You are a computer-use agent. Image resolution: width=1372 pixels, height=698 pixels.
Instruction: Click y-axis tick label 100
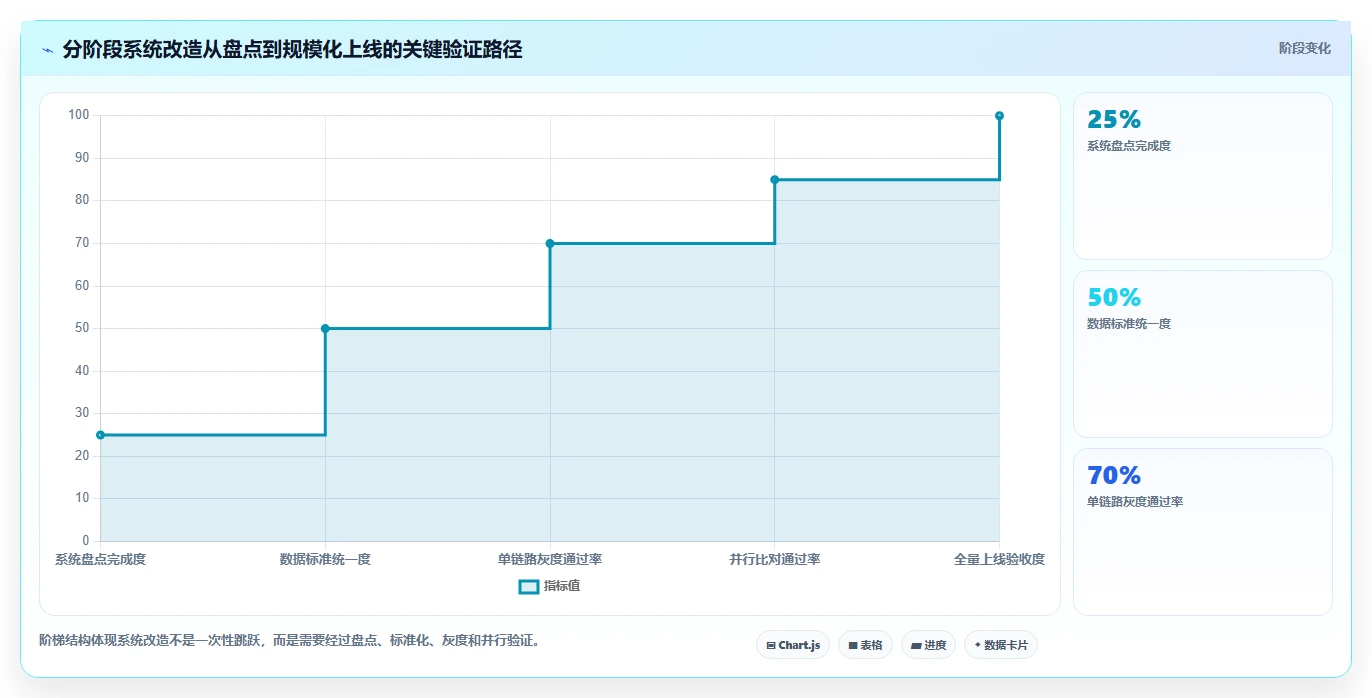tap(79, 115)
